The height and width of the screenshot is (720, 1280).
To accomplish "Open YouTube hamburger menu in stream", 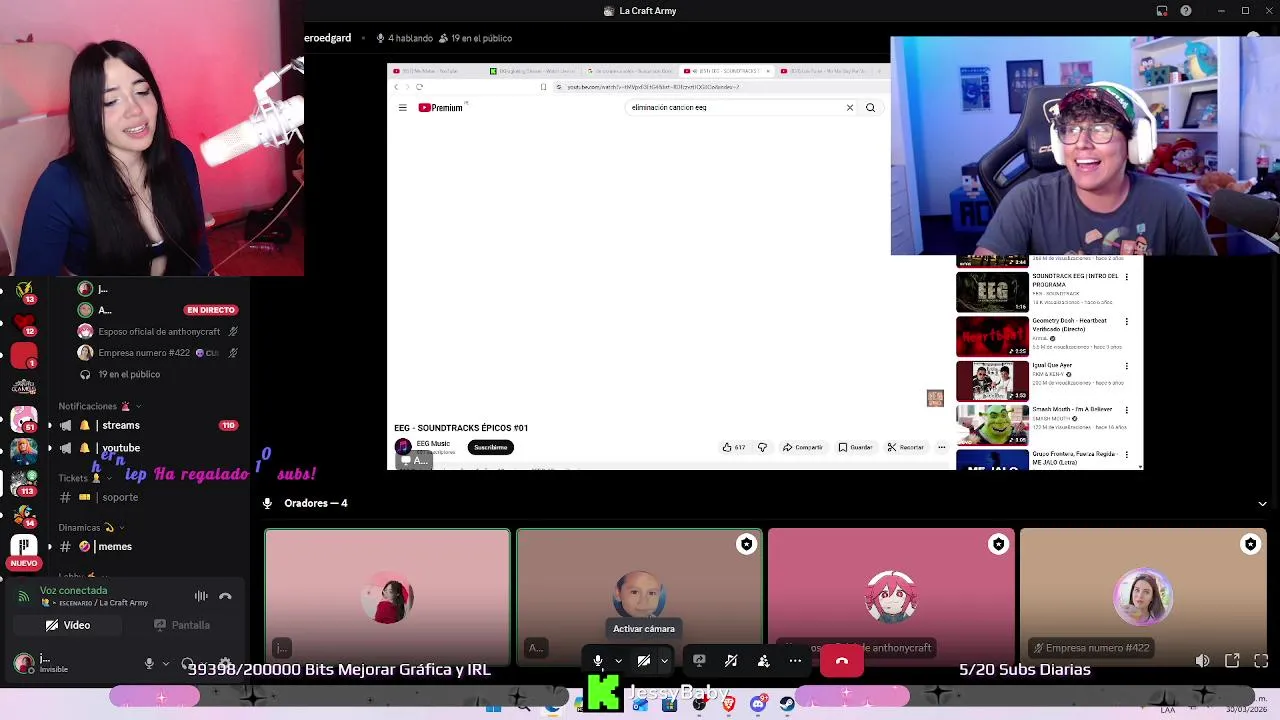I will point(403,107).
